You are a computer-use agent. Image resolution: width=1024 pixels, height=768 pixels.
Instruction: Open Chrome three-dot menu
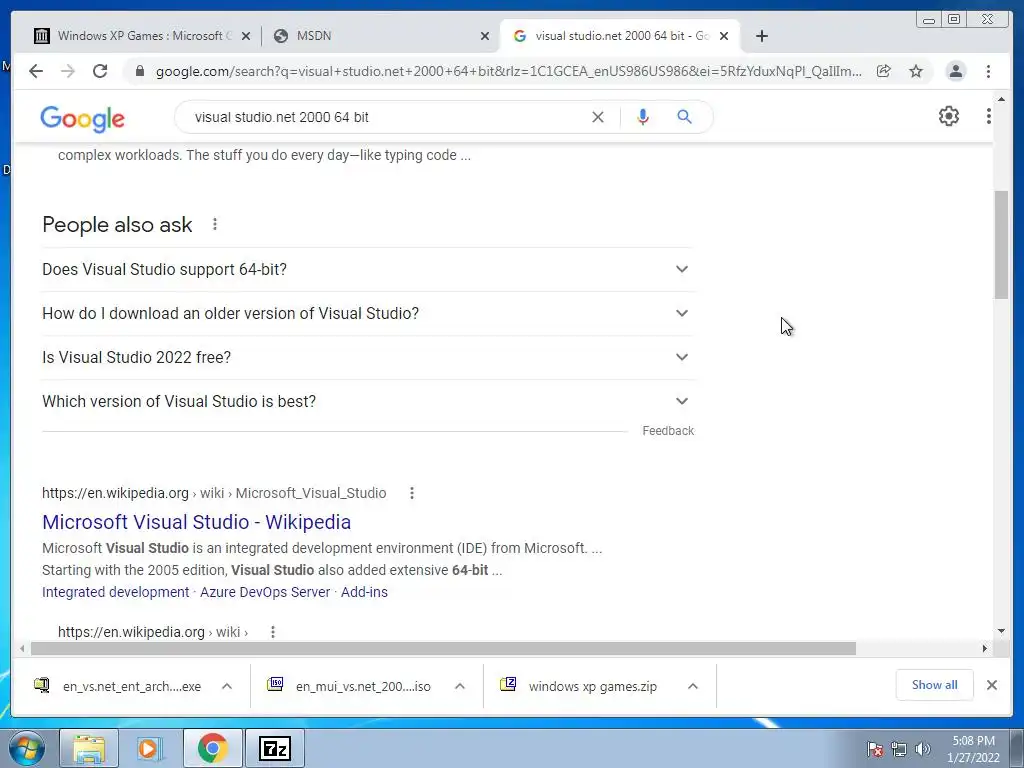point(988,71)
